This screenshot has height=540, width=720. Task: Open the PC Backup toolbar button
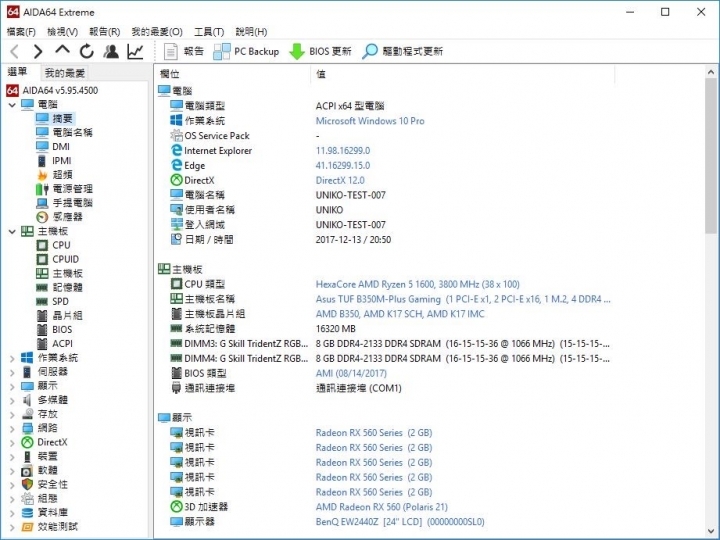247,51
